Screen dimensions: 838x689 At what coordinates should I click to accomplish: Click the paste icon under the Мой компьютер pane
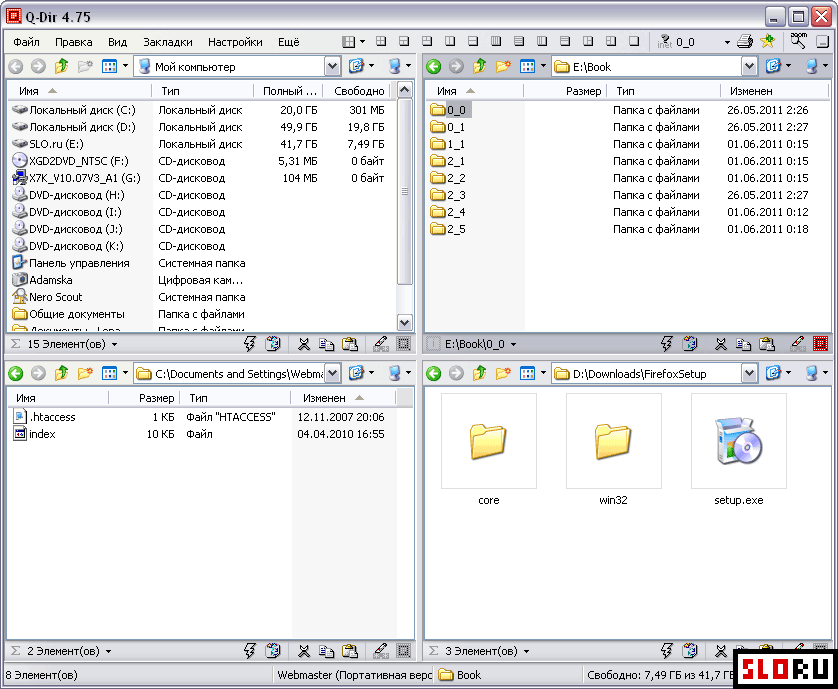(x=350, y=344)
